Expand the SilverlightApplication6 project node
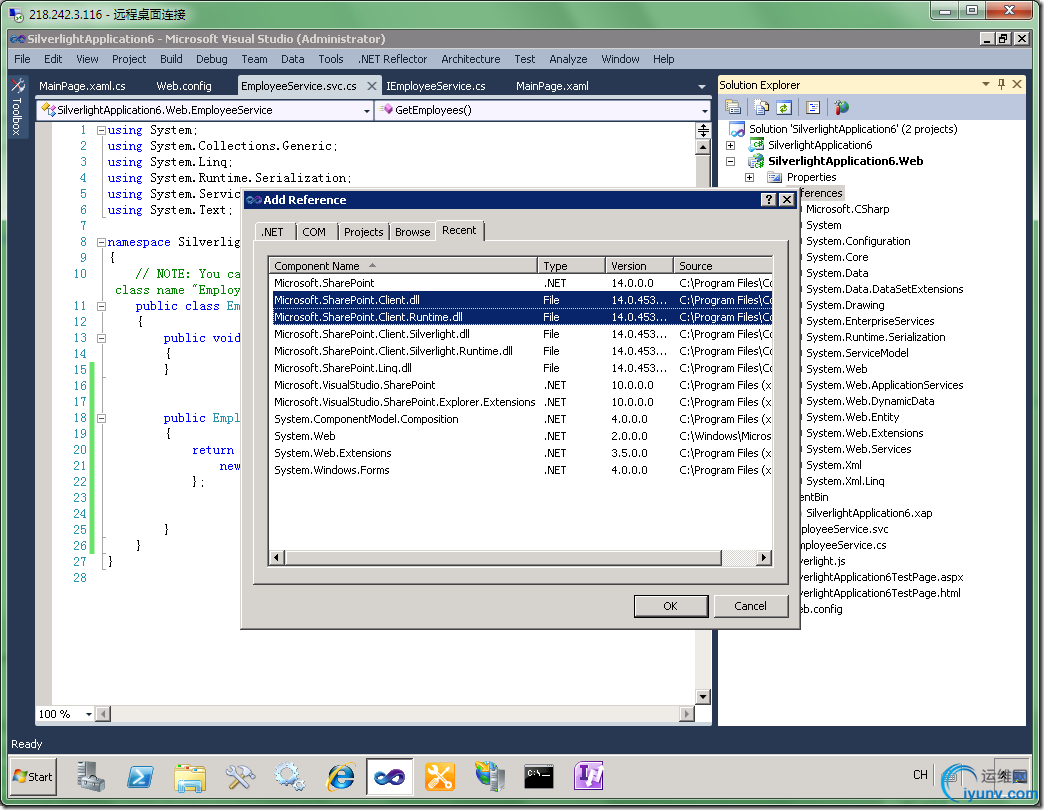 point(730,145)
